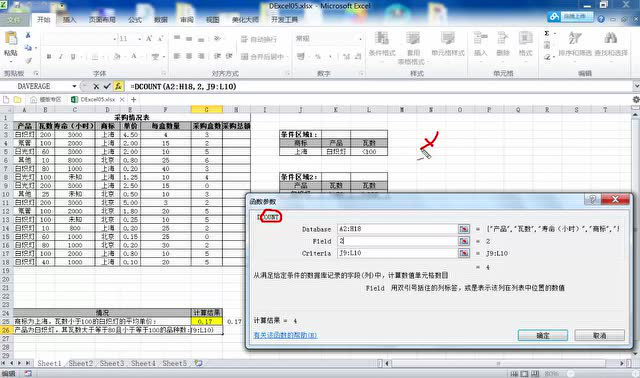Click the Database range selector icon
The height and width of the screenshot is (378, 640).
point(464,229)
